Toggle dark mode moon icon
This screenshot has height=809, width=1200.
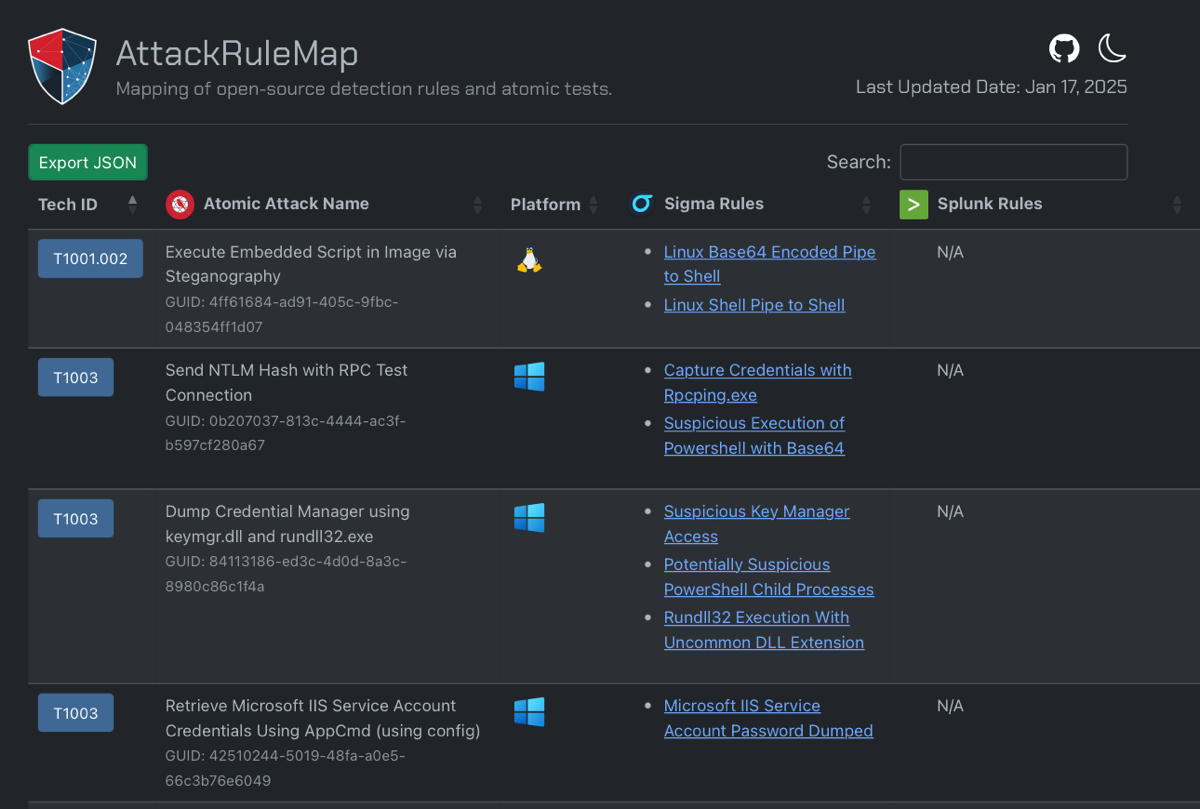coord(1112,48)
